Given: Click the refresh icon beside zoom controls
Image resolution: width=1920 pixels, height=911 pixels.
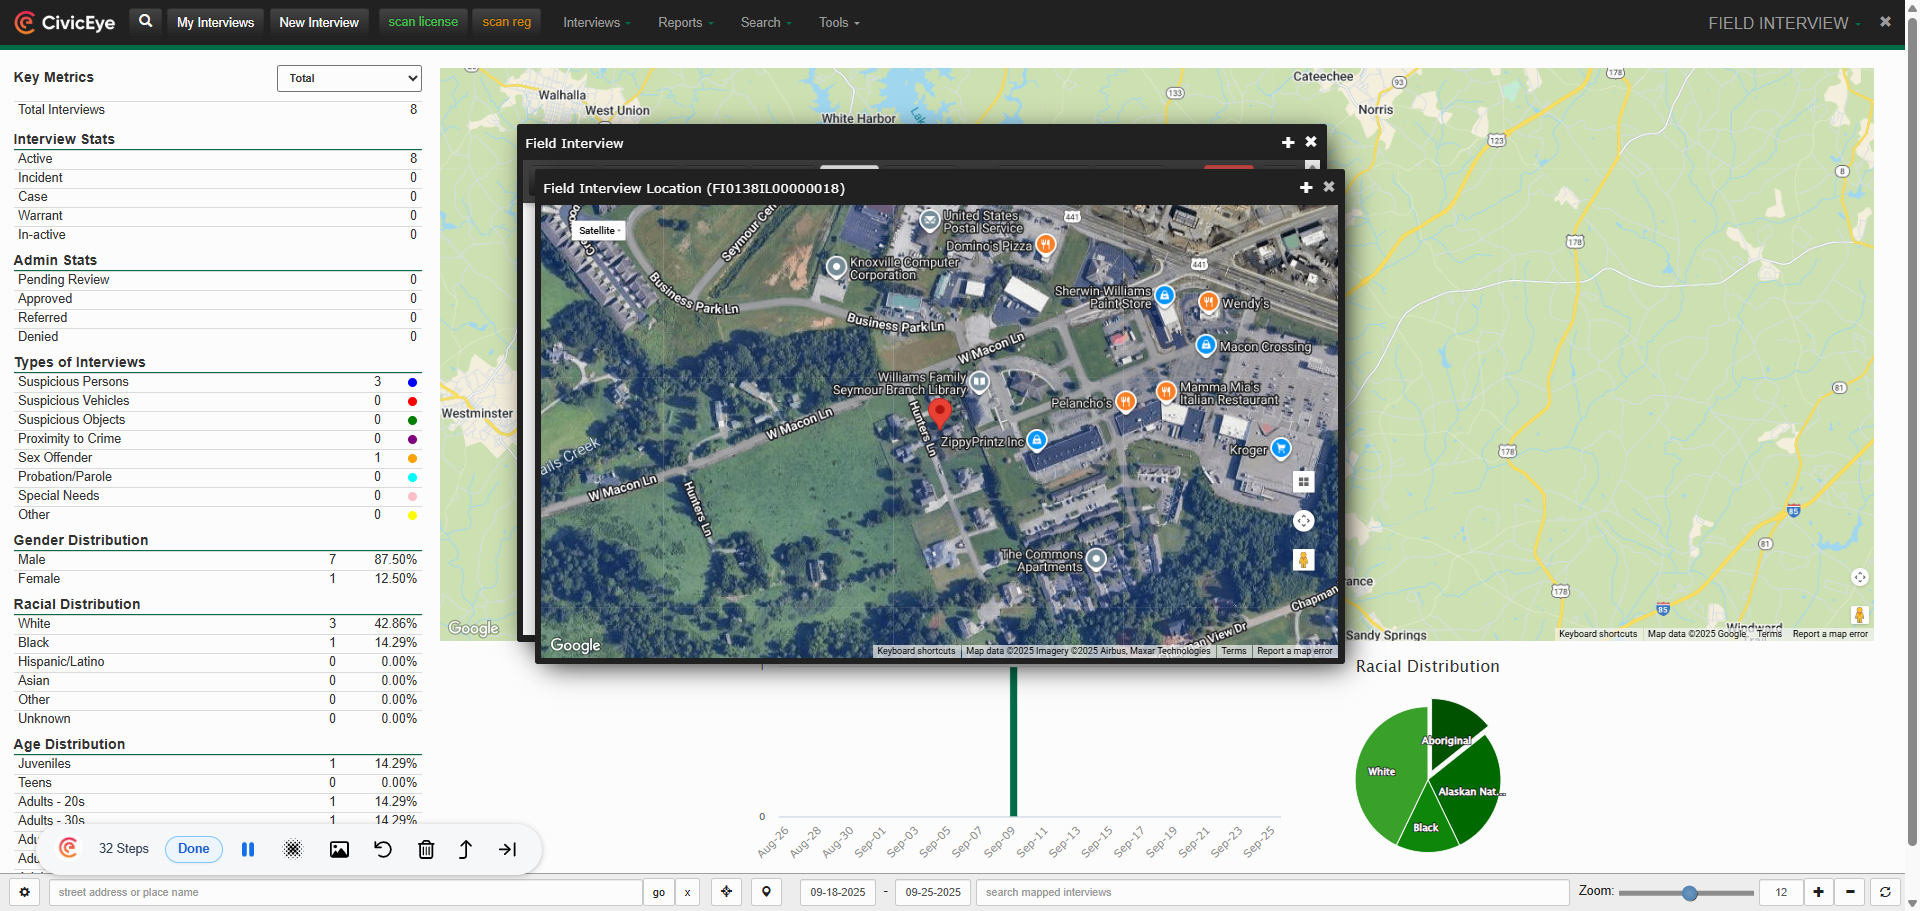Looking at the screenshot, I should tap(1885, 892).
